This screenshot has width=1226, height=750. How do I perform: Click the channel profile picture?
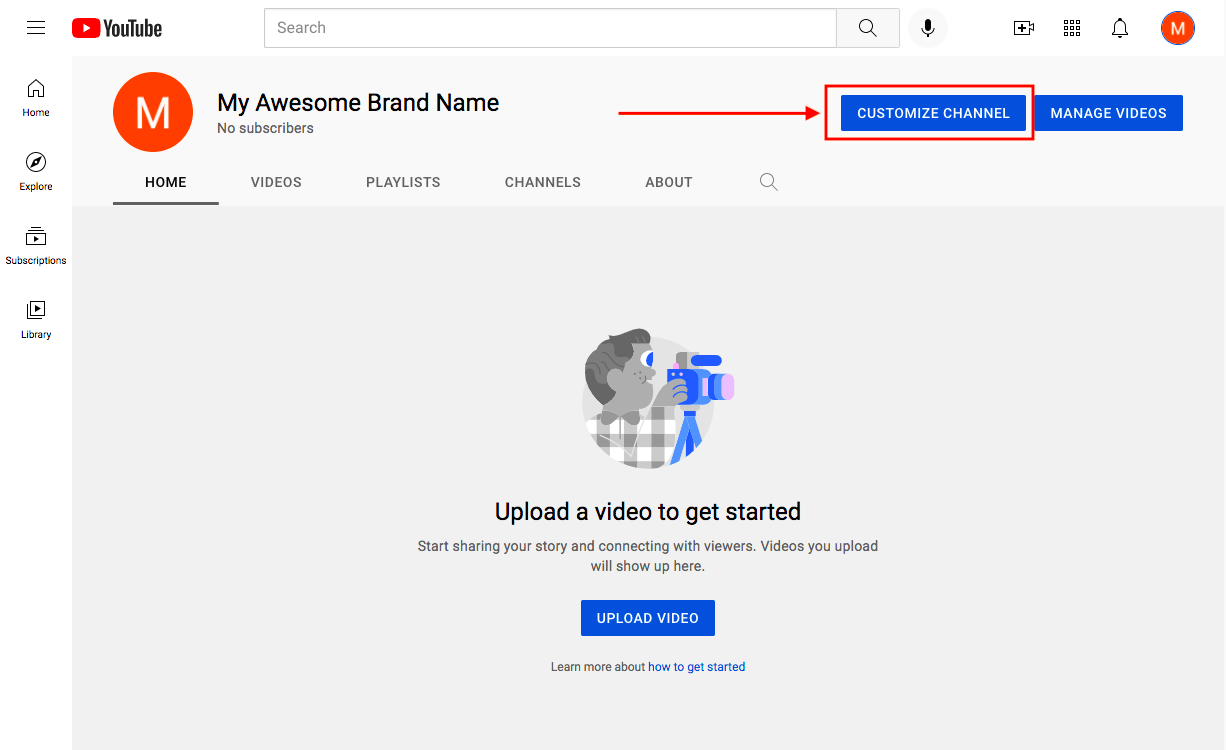[153, 112]
